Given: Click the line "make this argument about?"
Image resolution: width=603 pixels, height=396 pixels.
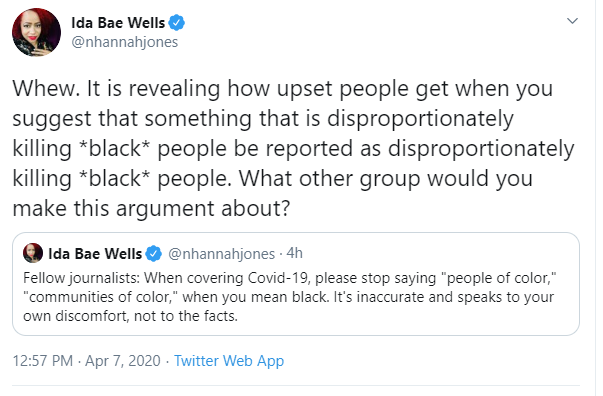Looking at the screenshot, I should point(151,209).
